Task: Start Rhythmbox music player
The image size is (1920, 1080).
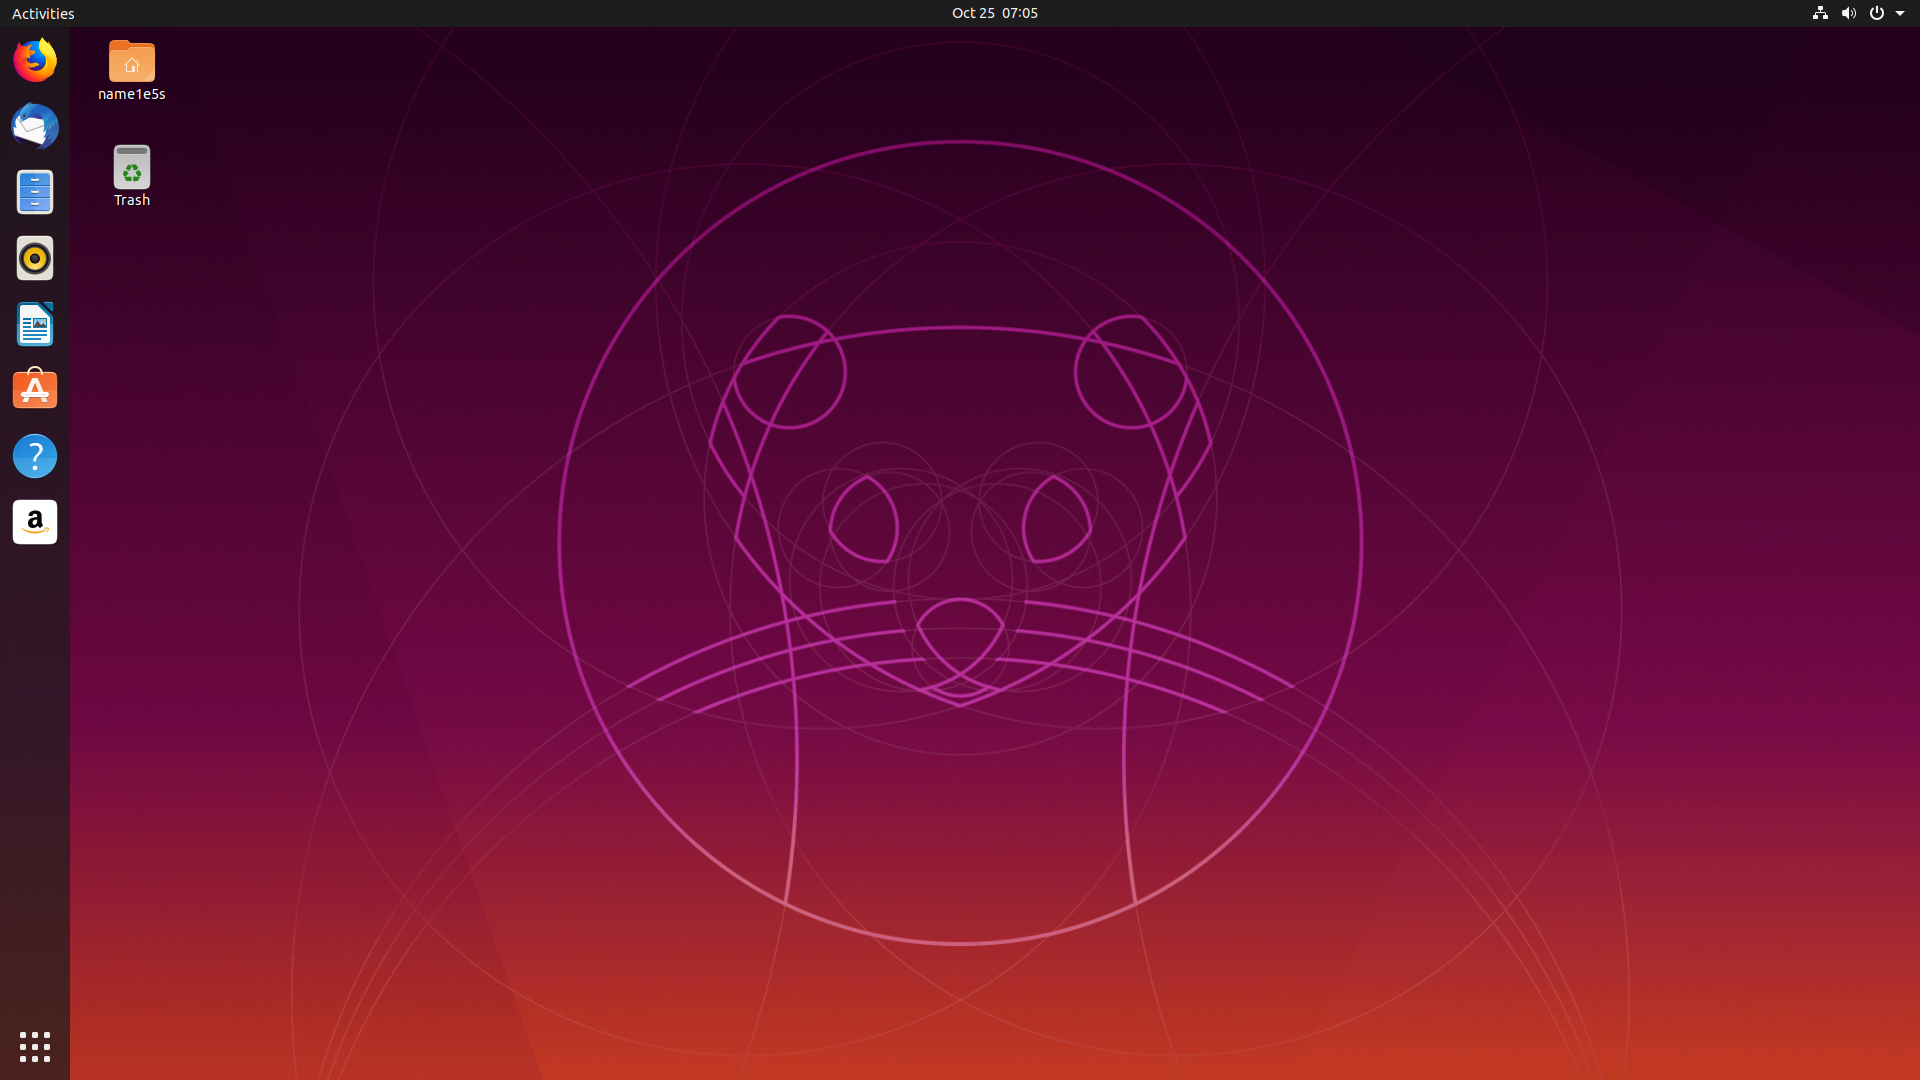Action: 35,259
